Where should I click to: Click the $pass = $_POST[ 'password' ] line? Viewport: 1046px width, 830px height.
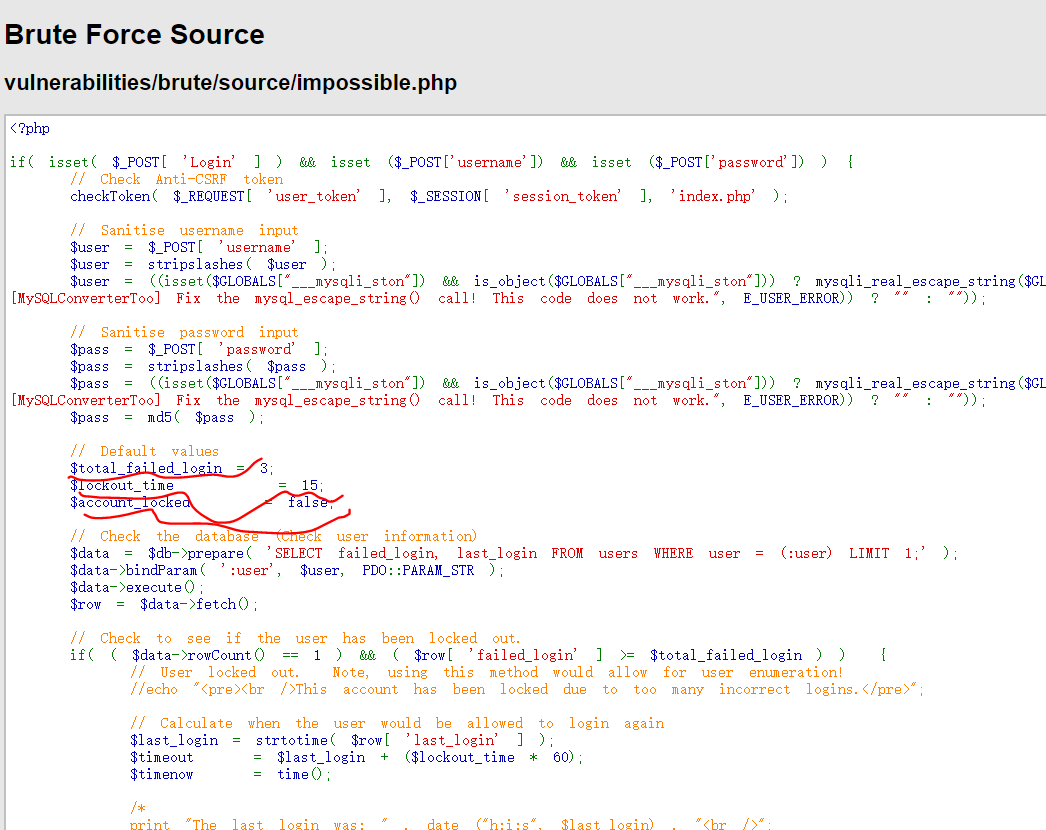pos(199,350)
